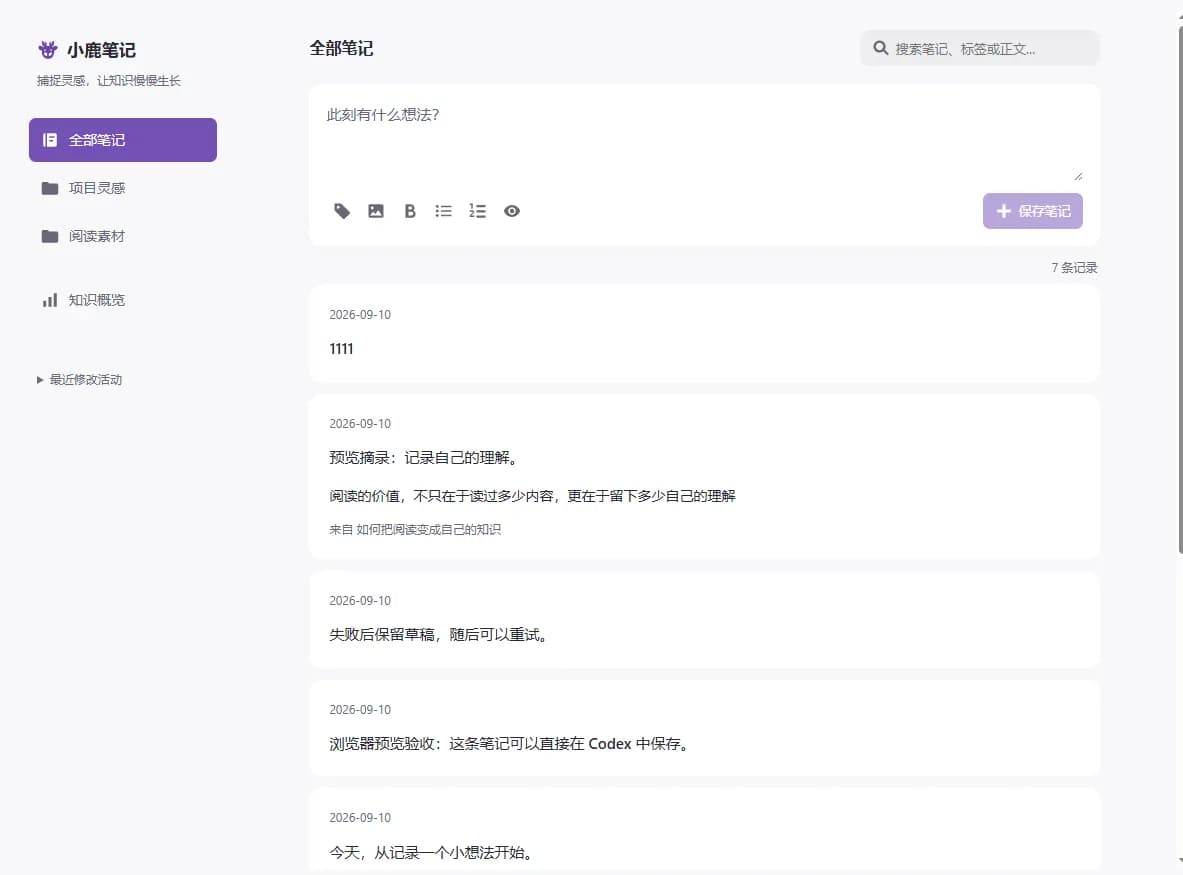Click the 7 条记录 count label
1183x875 pixels.
point(1074,268)
